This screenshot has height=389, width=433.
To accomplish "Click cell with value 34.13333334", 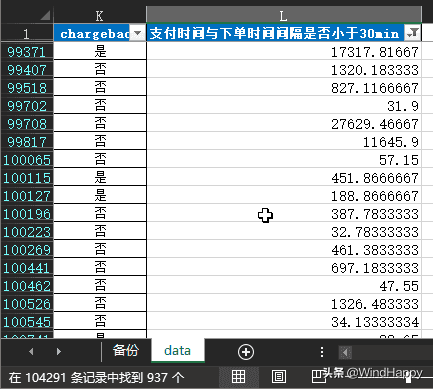I will click(284, 322).
